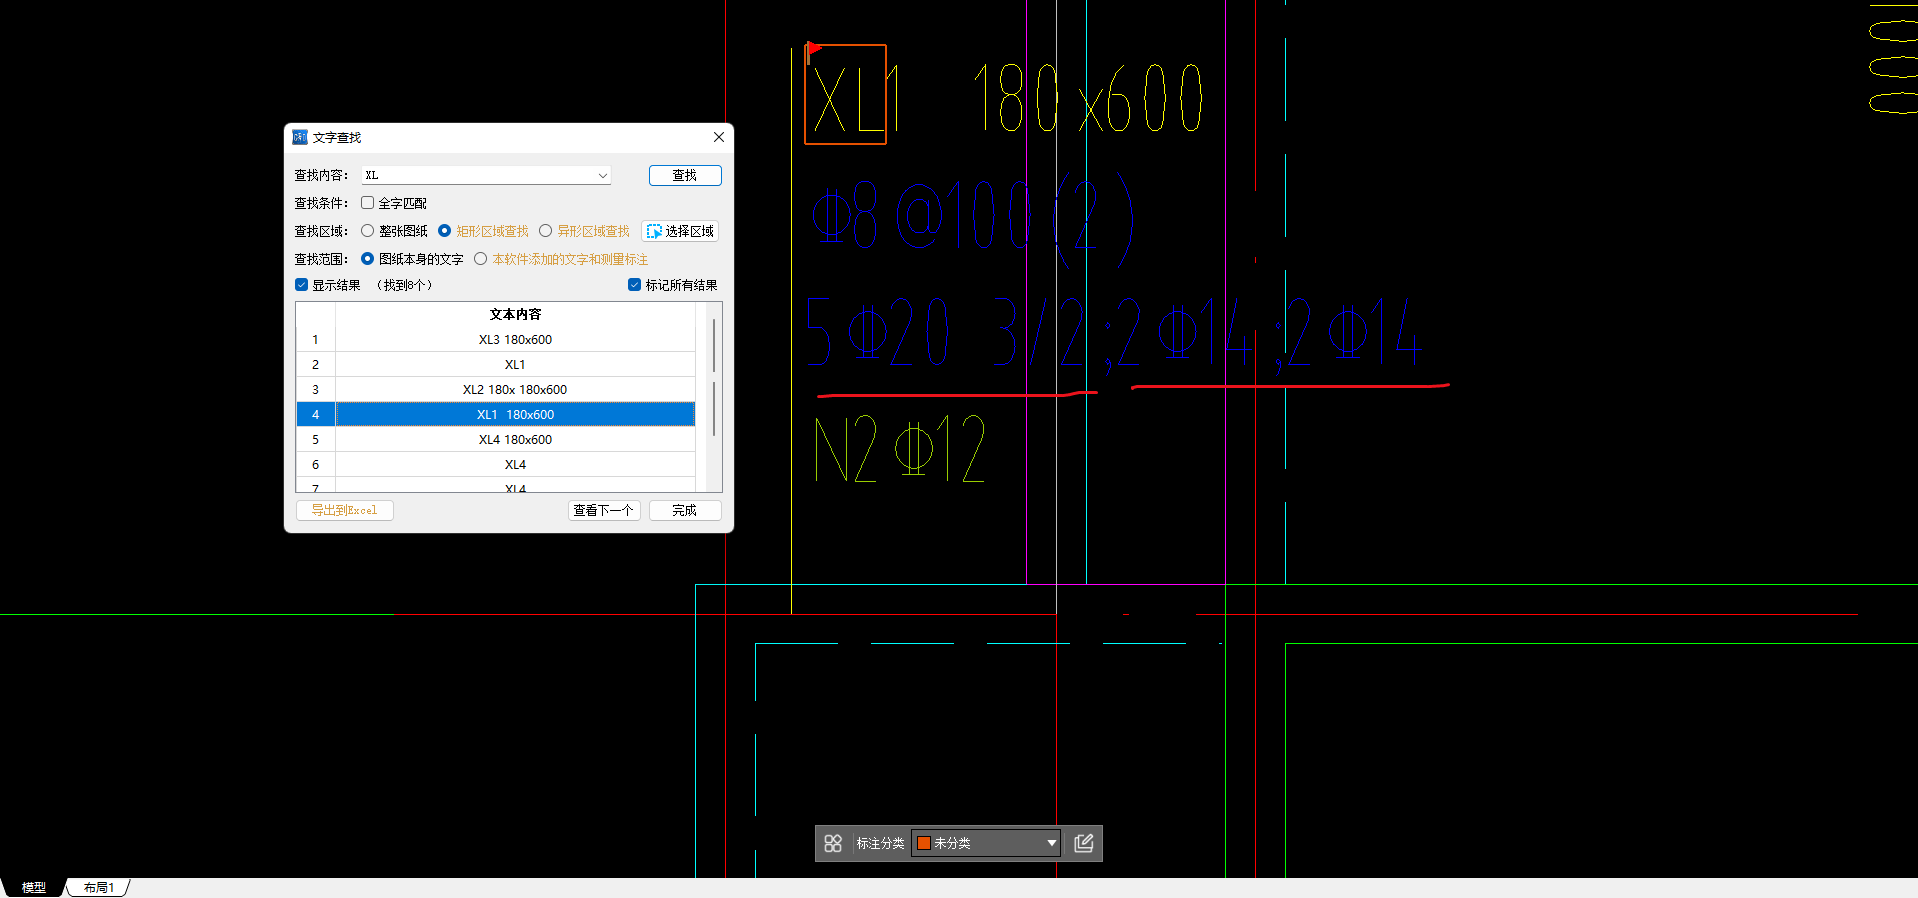Open the 未分类 annotation category dropdown
Screen dimensions: 1918x898
[x=986, y=843]
